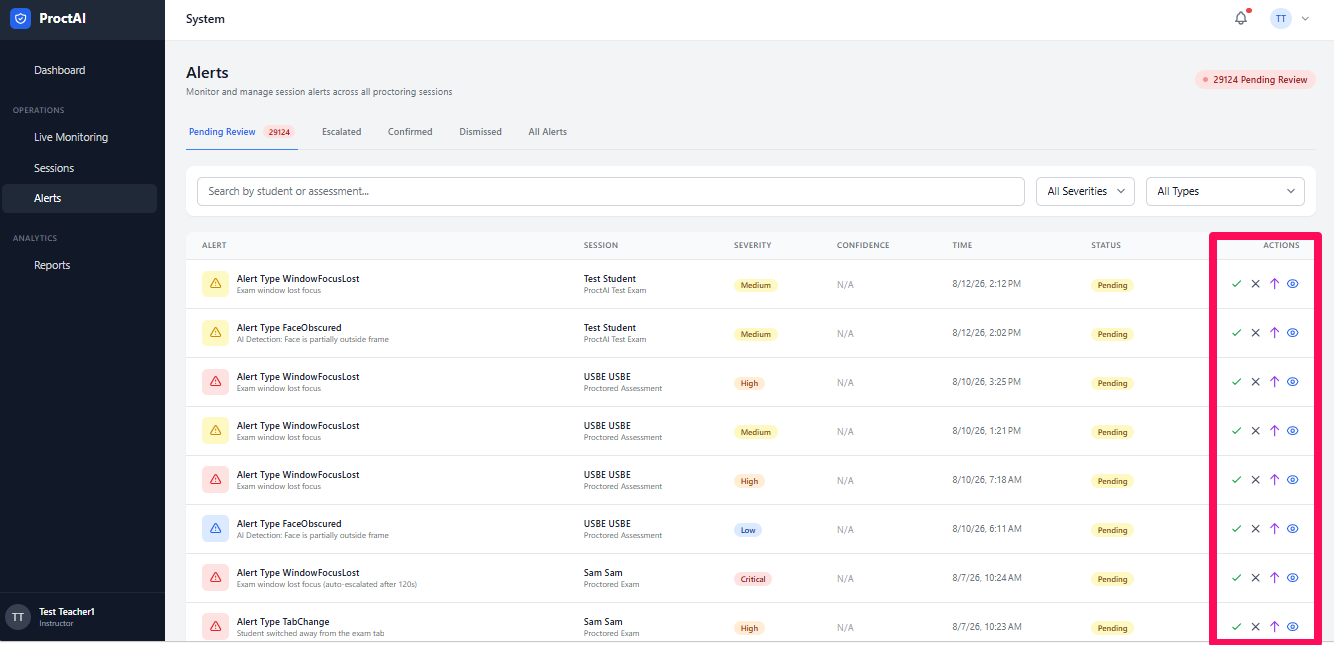
Task: Escalate the 2:02 PM FaceObscured alert
Action: pyautogui.click(x=1274, y=333)
